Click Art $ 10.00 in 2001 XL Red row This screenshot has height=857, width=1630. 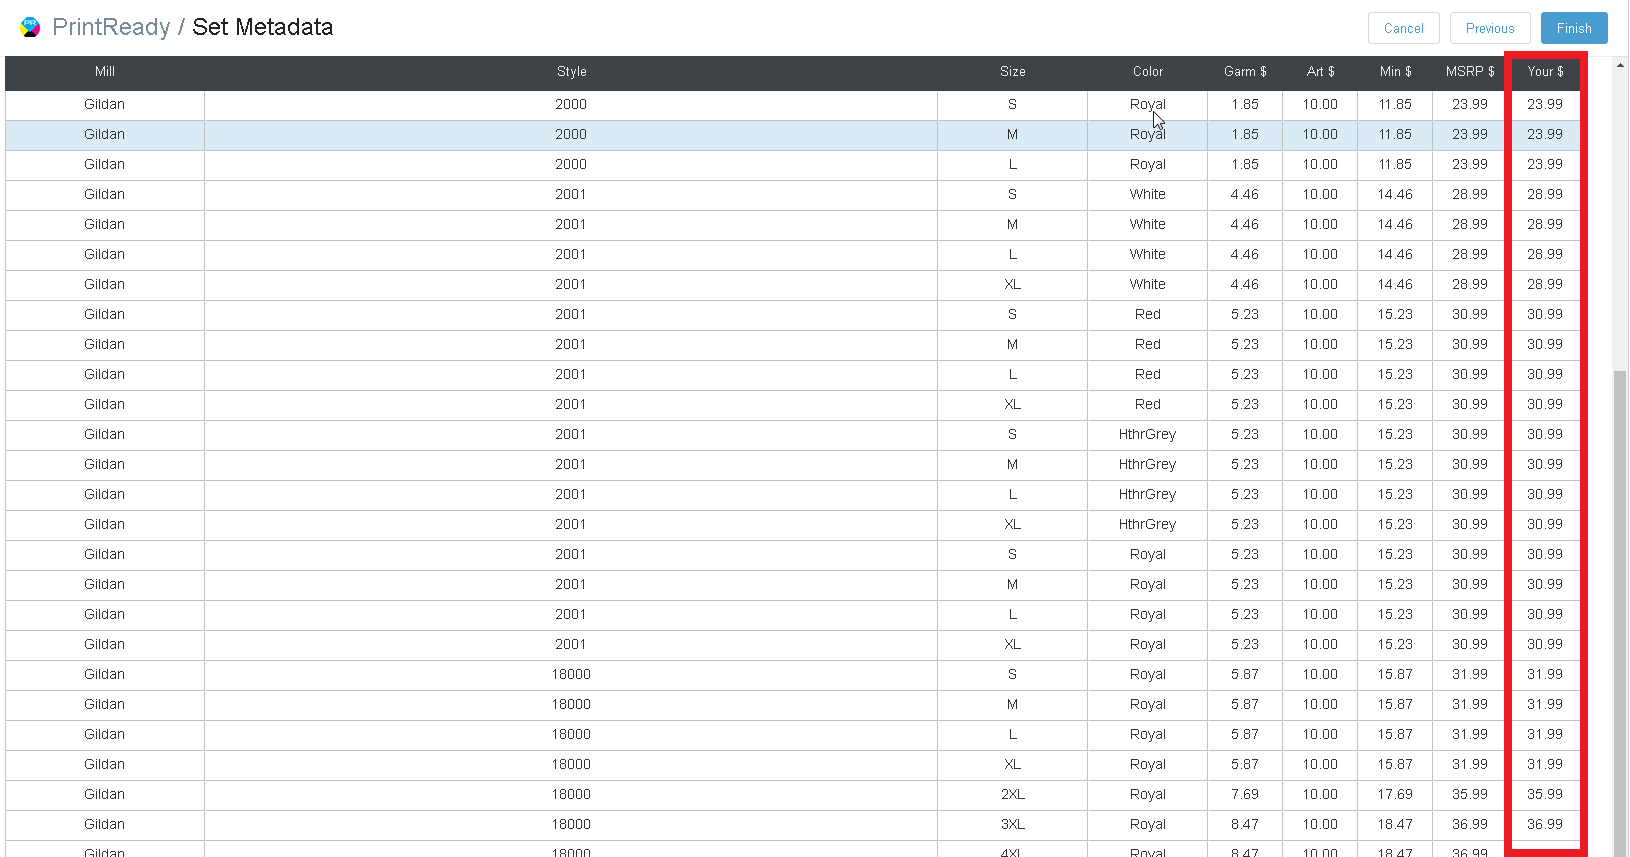(1320, 404)
